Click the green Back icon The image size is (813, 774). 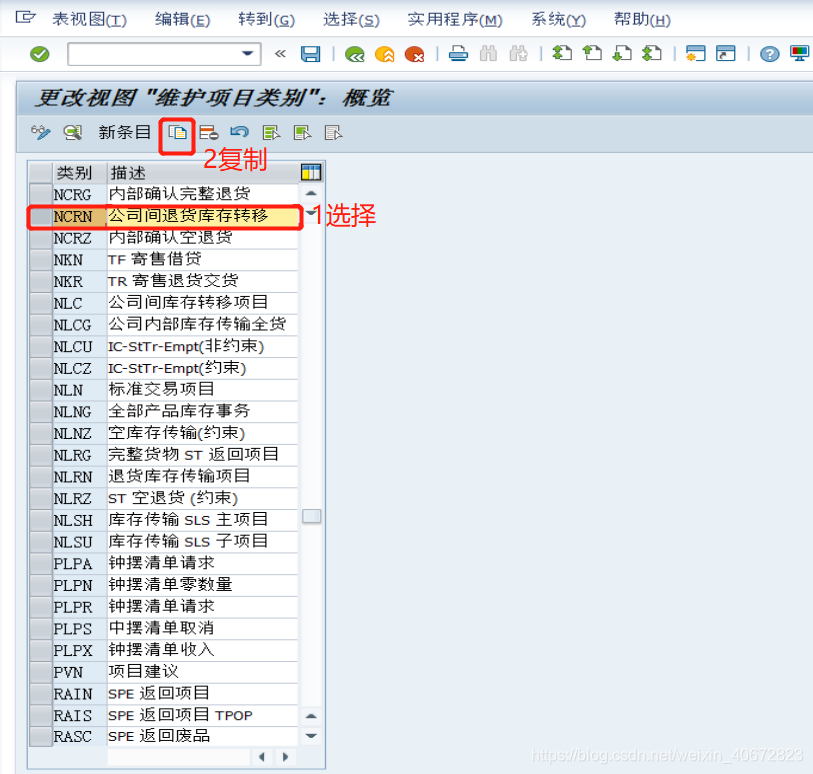355,54
